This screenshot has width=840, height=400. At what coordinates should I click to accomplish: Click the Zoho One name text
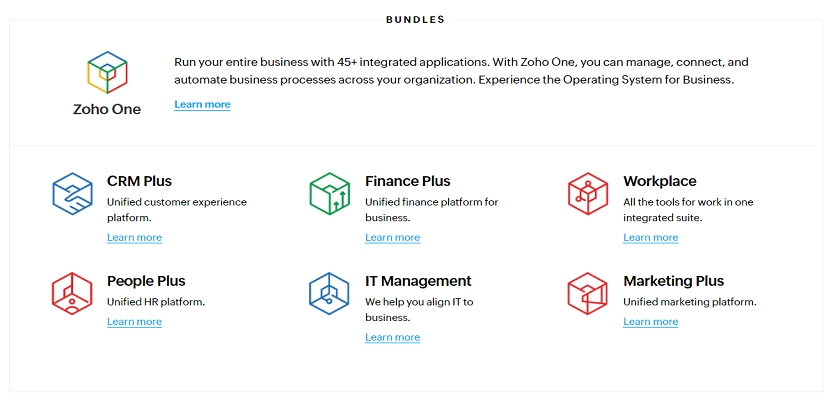pyautogui.click(x=107, y=109)
